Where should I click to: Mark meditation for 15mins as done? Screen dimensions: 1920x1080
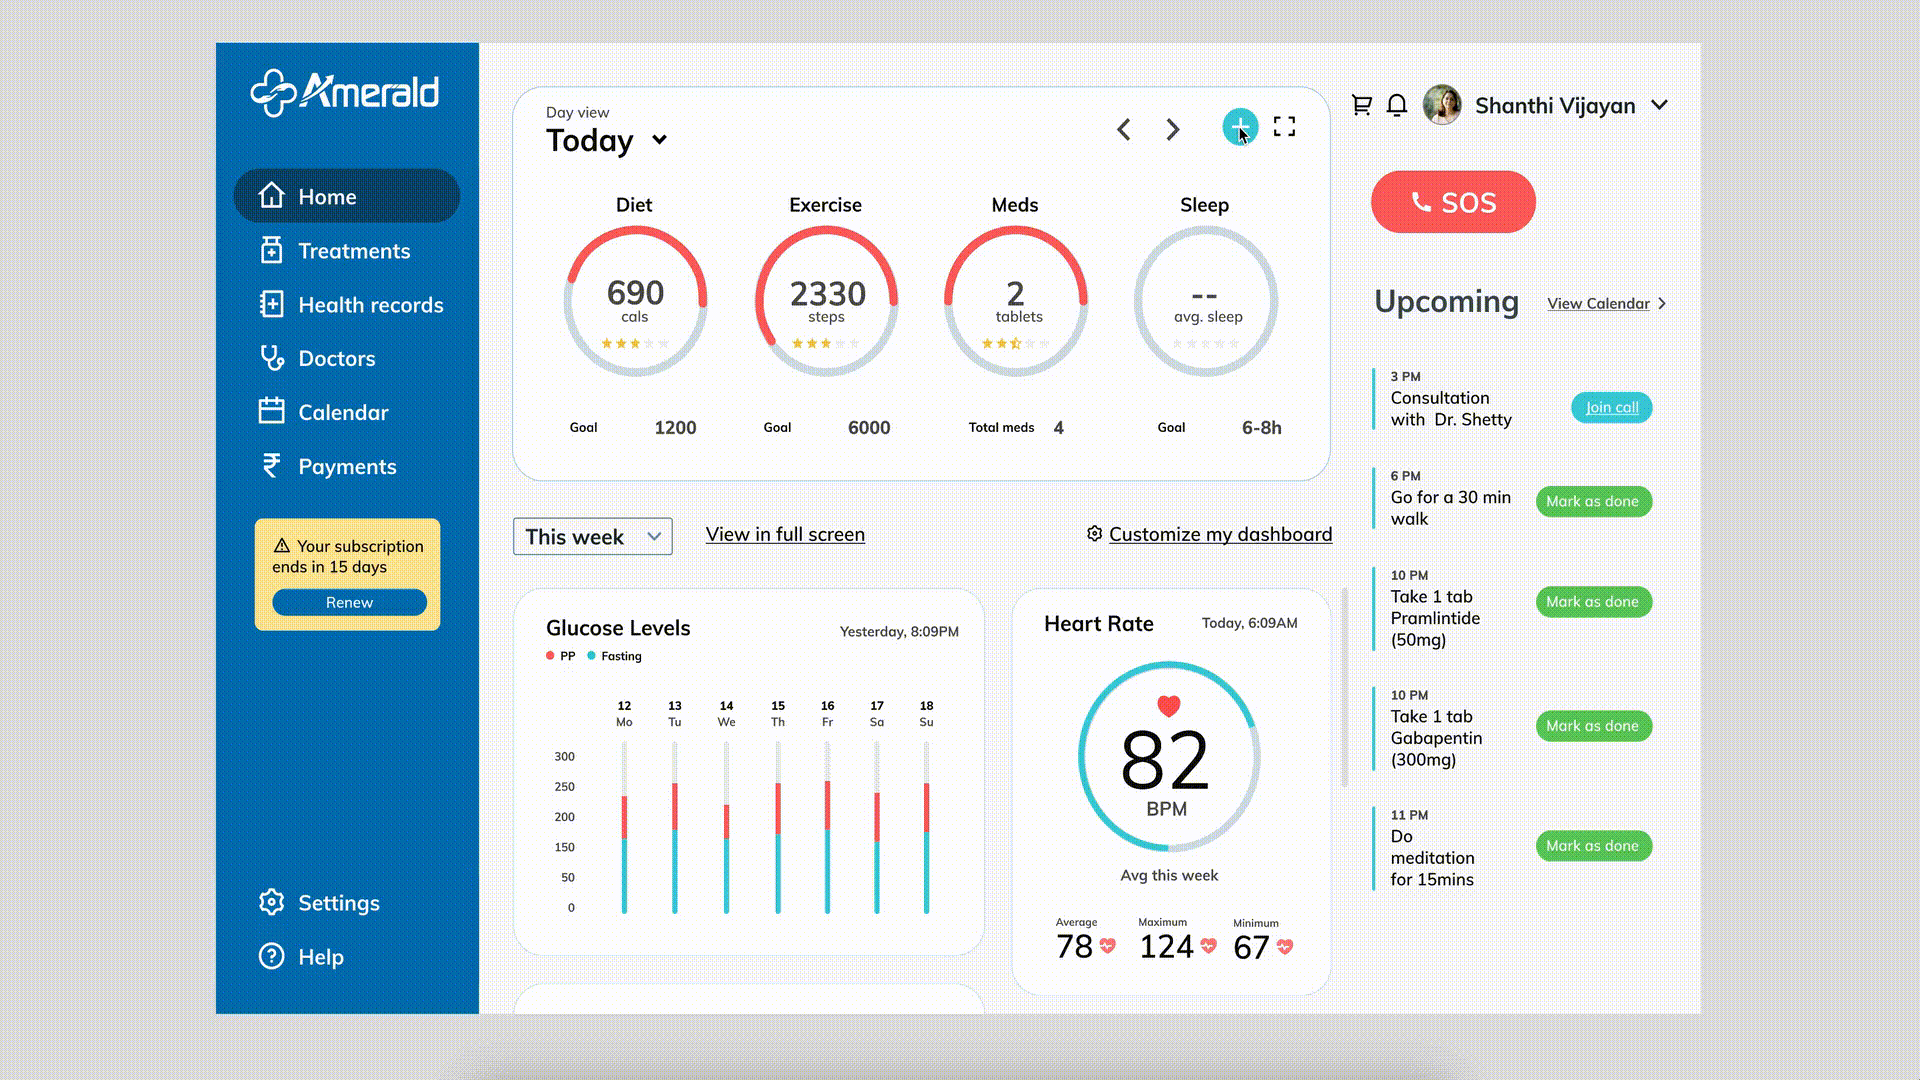[1593, 846]
